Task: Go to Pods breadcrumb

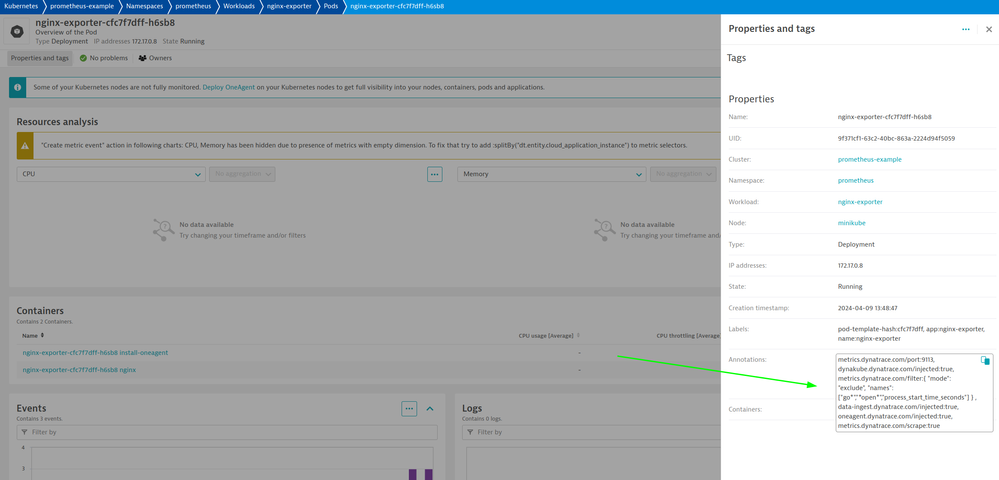Action: [331, 6]
